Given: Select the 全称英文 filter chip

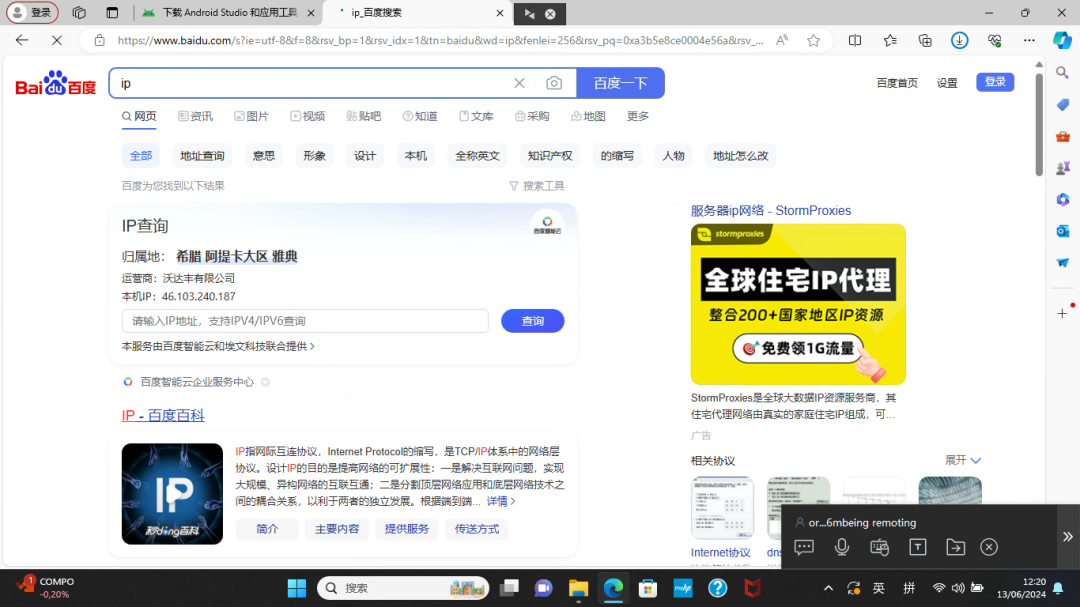Looking at the screenshot, I should pyautogui.click(x=477, y=156).
